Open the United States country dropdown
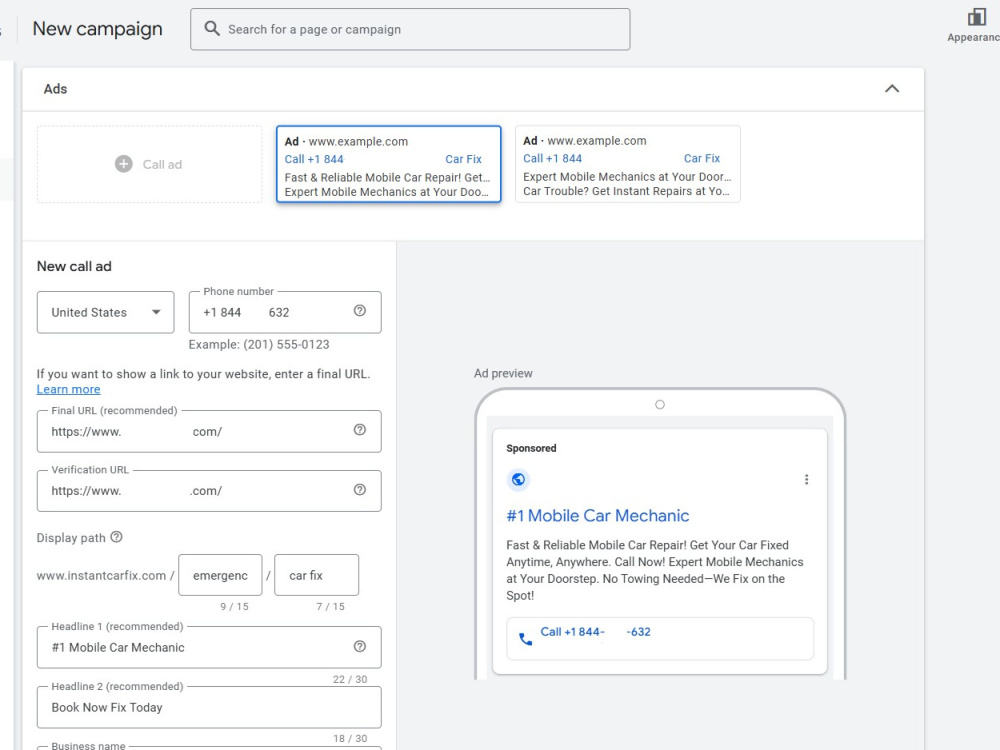The width and height of the screenshot is (1000, 750). tap(105, 312)
